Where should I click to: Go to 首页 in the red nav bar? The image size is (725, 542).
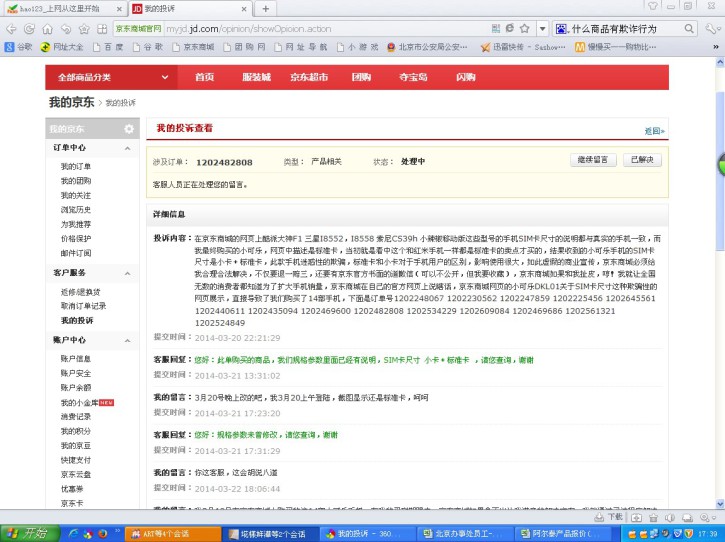(204, 77)
